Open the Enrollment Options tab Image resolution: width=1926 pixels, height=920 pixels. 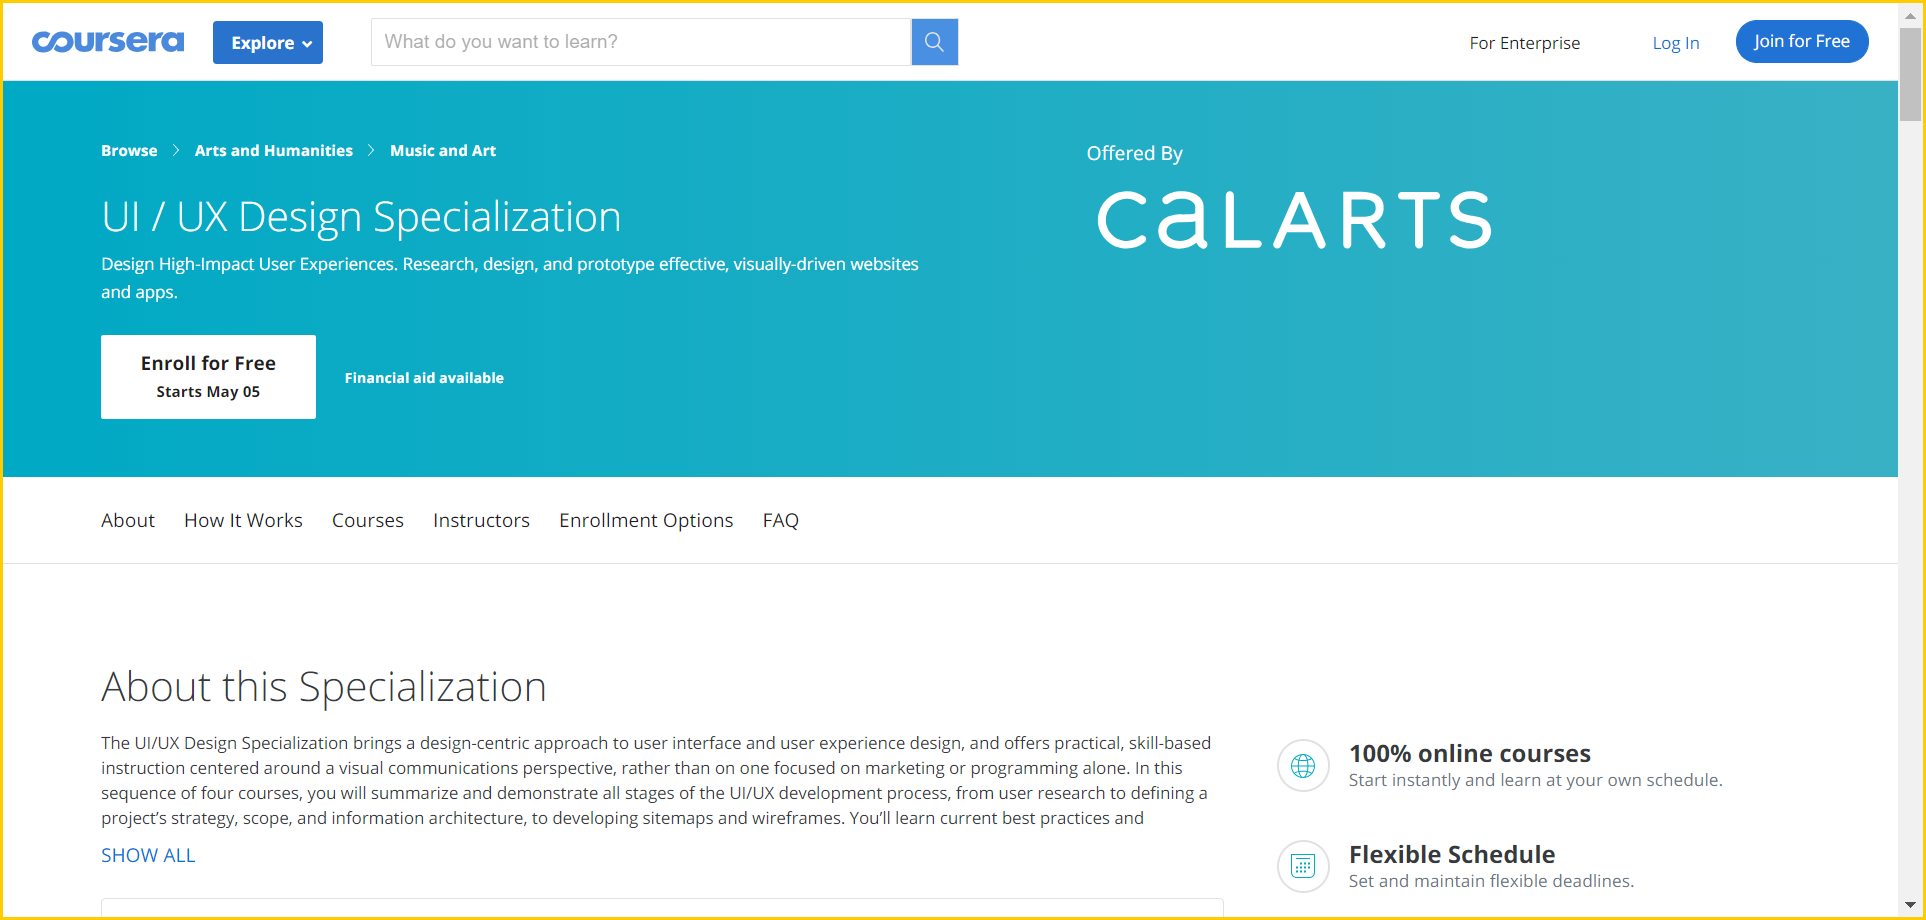(646, 520)
